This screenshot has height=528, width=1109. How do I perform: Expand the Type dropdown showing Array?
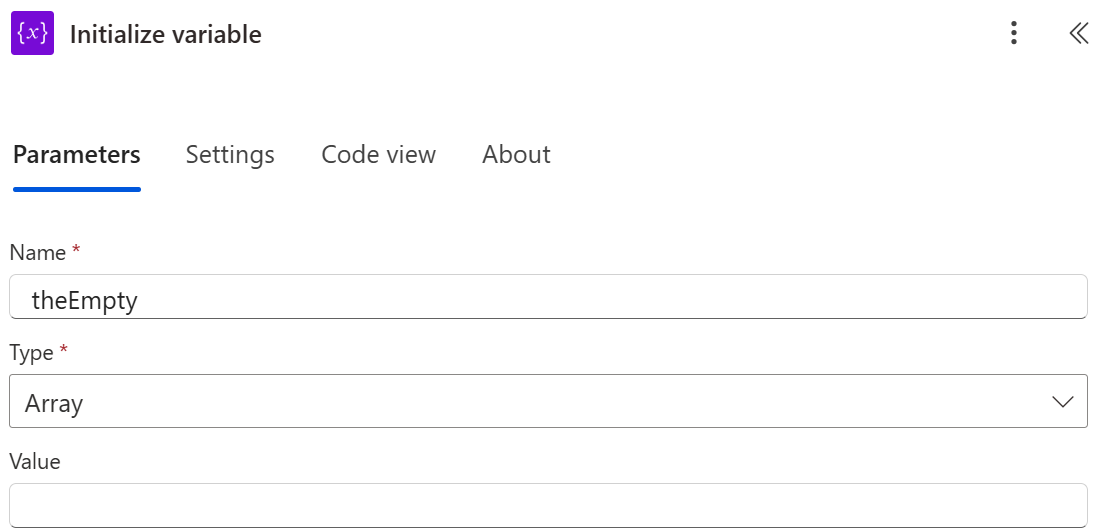click(548, 402)
